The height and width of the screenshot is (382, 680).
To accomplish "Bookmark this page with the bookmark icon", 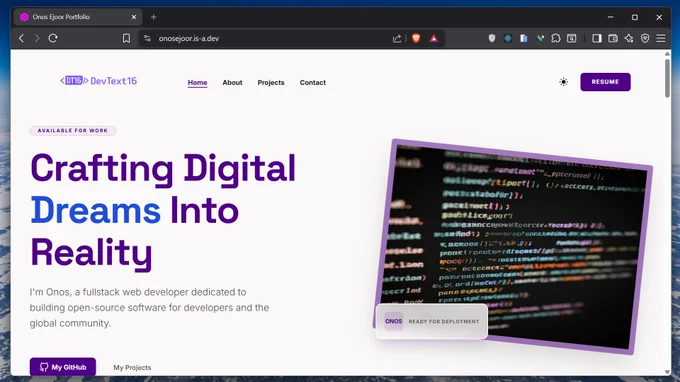I will pyautogui.click(x=126, y=38).
